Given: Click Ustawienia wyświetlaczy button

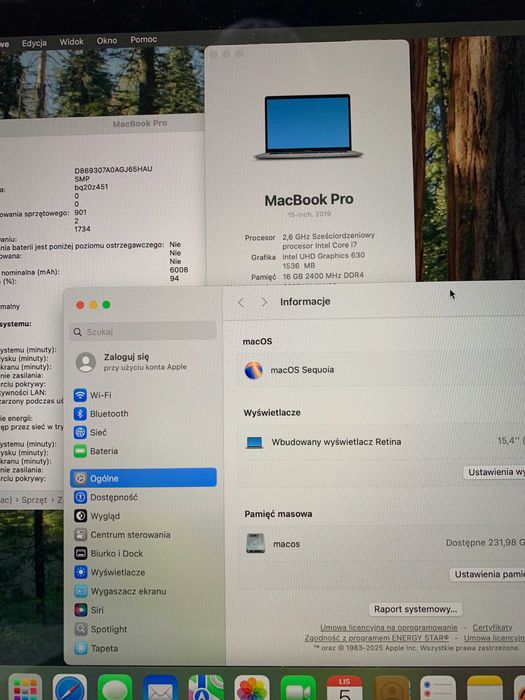Looking at the screenshot, I should [x=494, y=472].
